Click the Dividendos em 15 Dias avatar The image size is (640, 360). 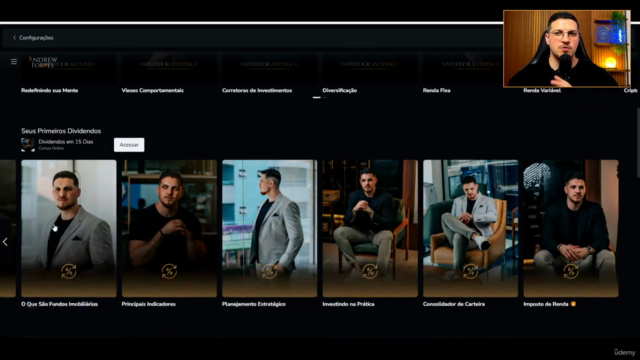coord(28,144)
